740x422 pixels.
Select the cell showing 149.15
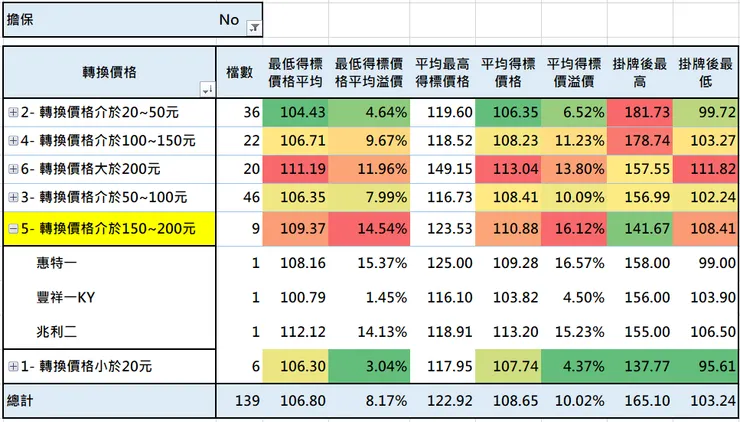pyautogui.click(x=442, y=169)
